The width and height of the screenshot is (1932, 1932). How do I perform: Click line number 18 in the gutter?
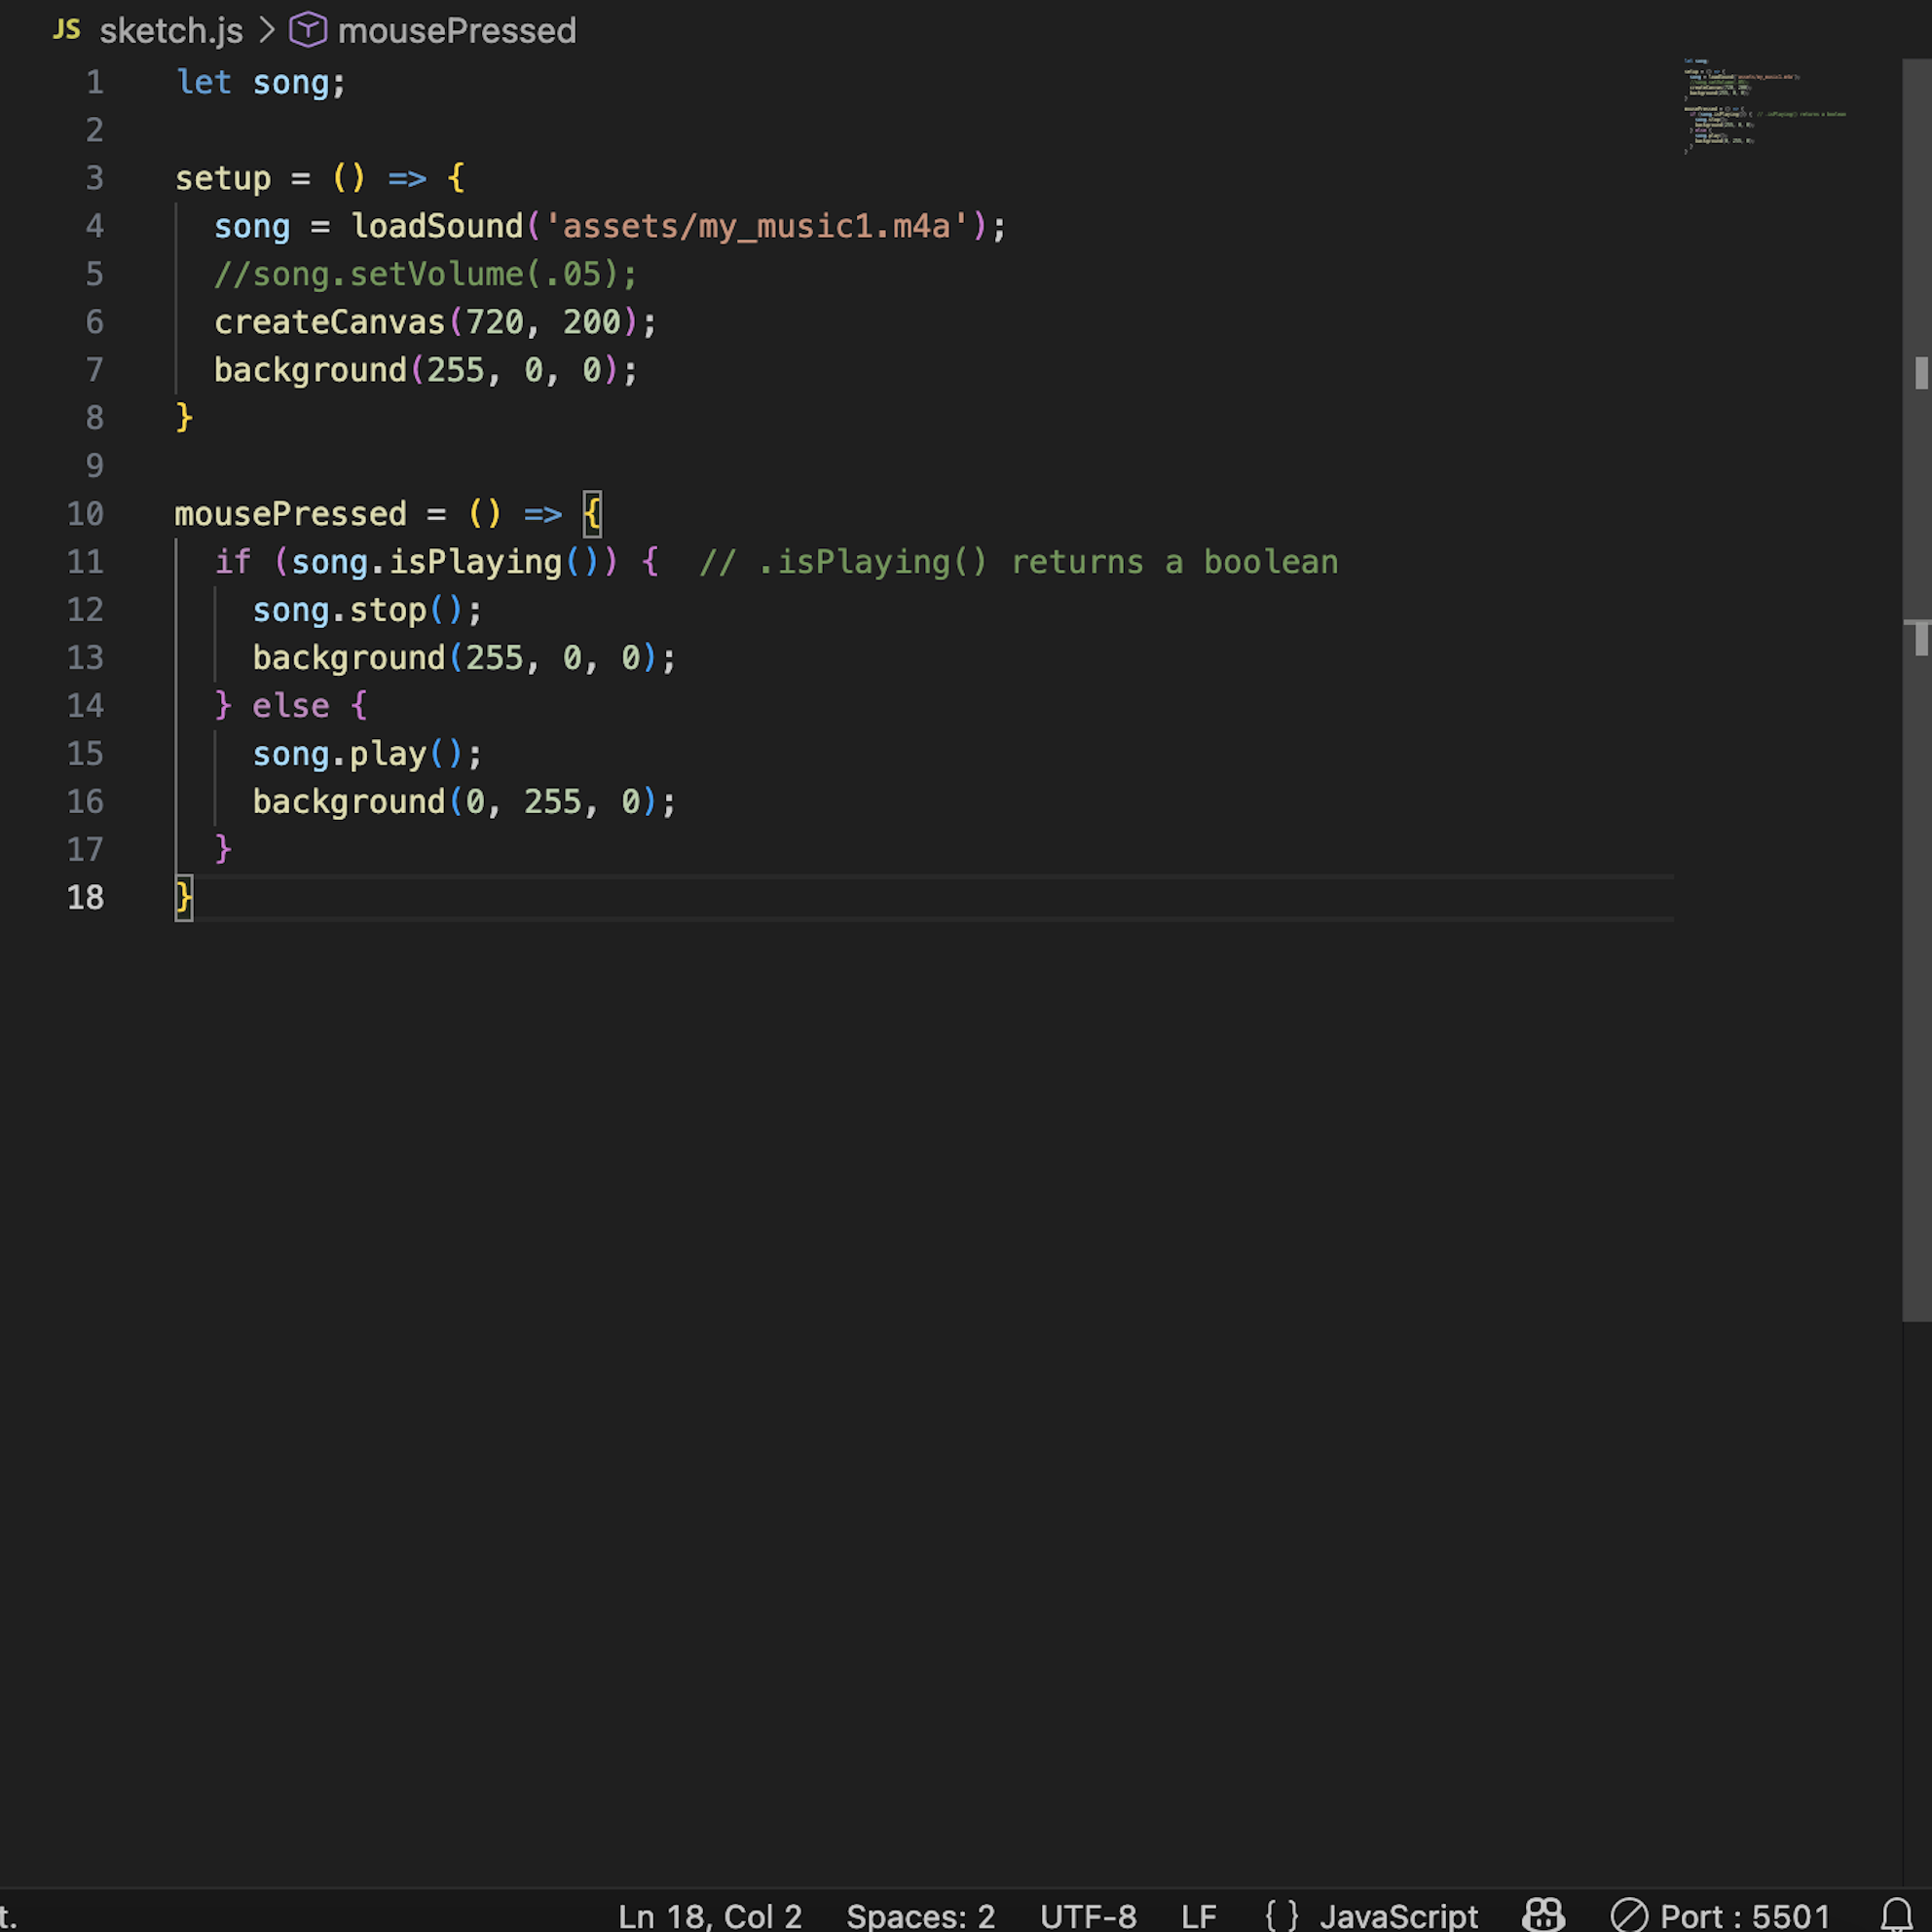coord(85,898)
